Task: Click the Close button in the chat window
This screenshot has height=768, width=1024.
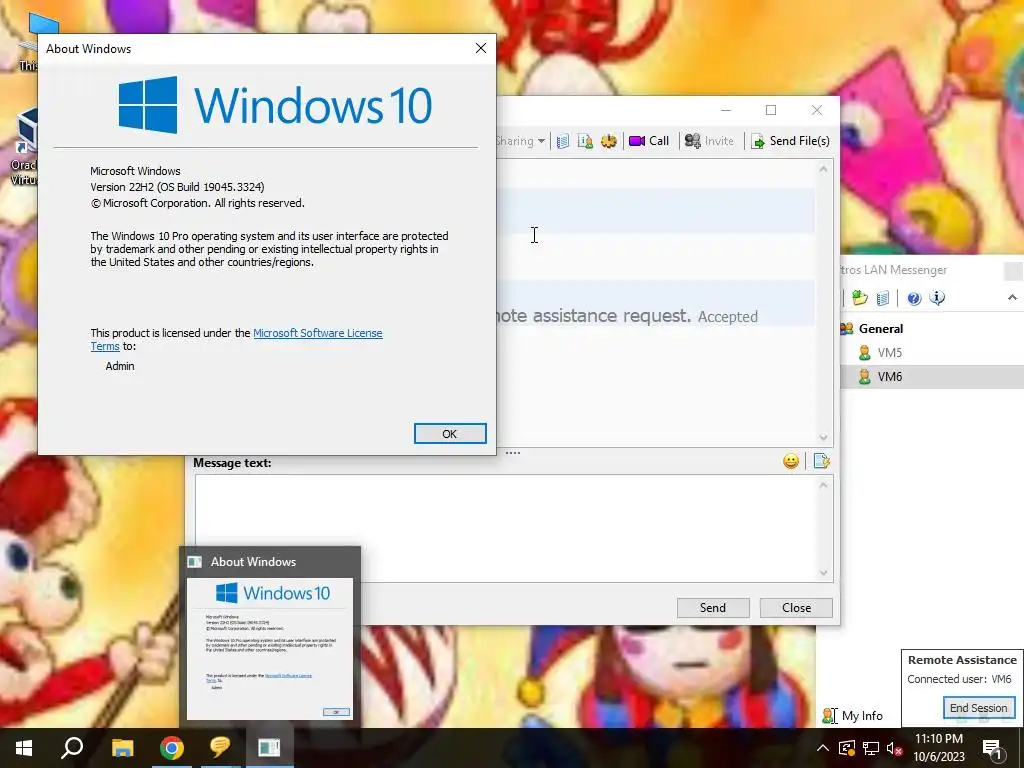Action: pos(796,607)
